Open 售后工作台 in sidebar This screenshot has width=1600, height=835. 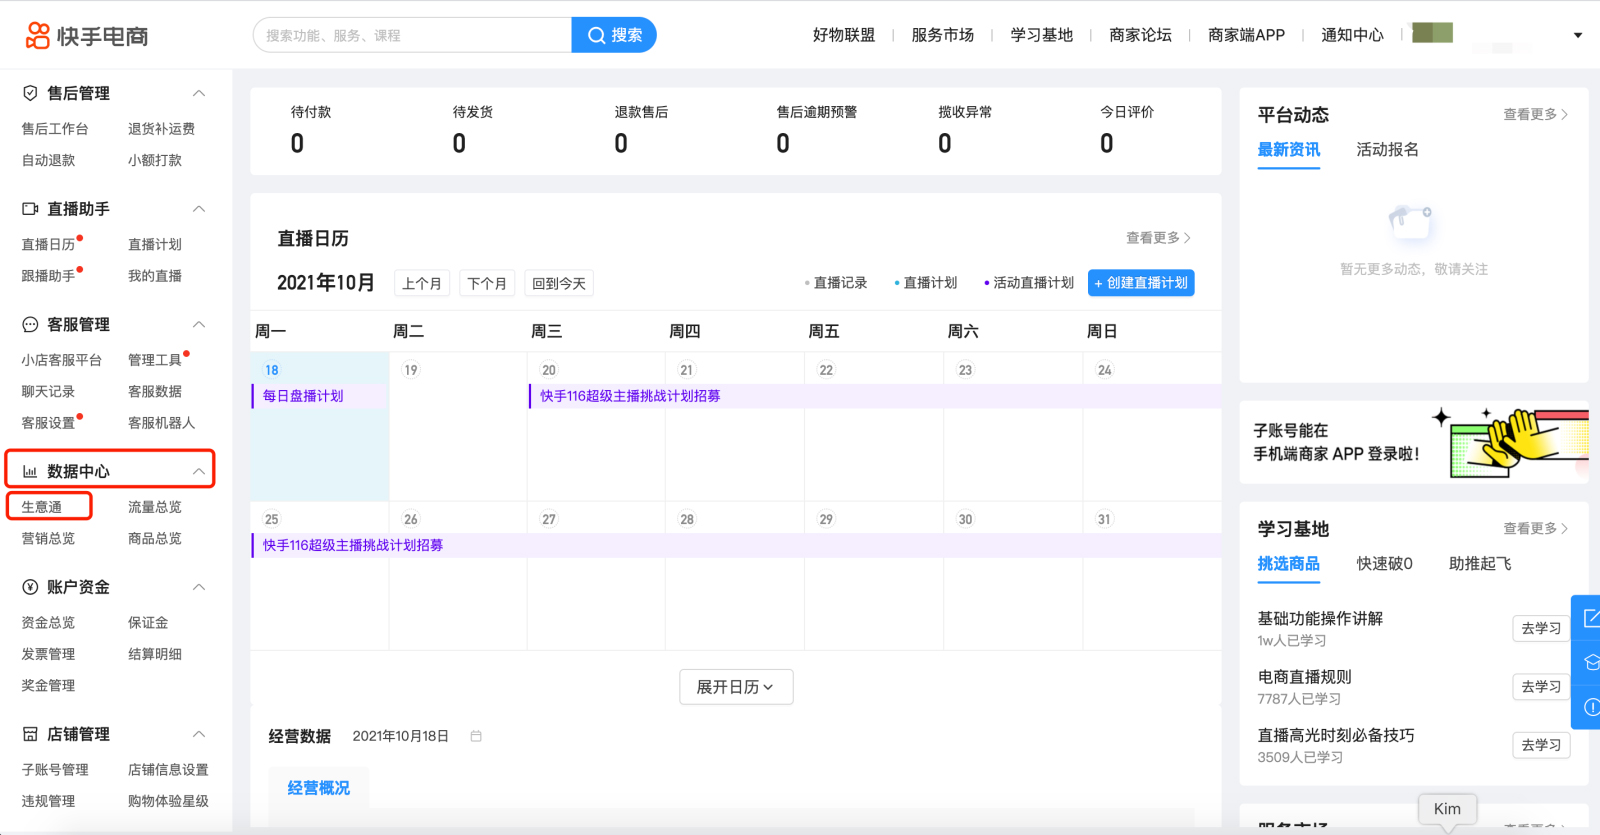tap(55, 129)
